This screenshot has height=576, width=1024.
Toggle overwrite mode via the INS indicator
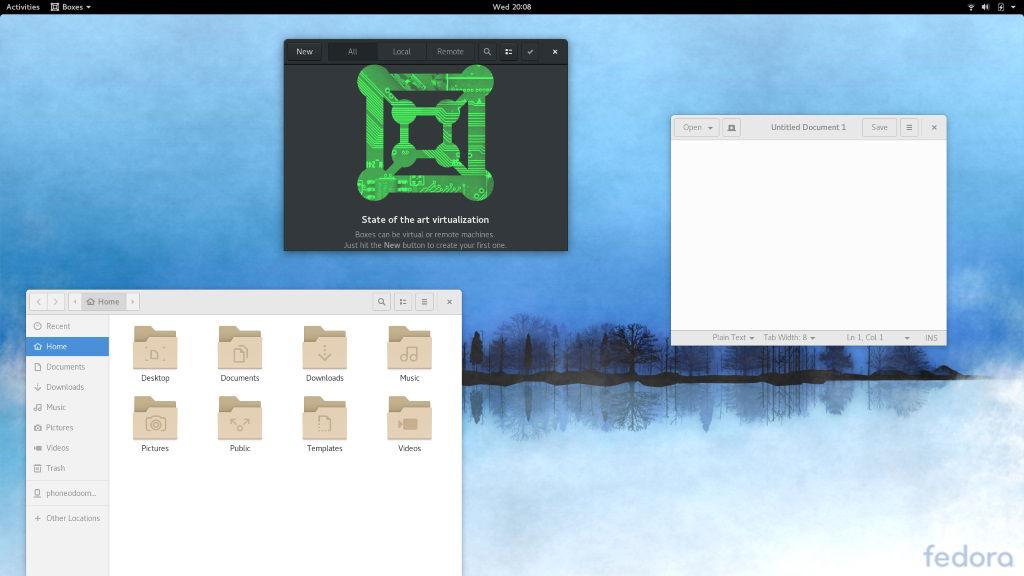[x=929, y=337]
